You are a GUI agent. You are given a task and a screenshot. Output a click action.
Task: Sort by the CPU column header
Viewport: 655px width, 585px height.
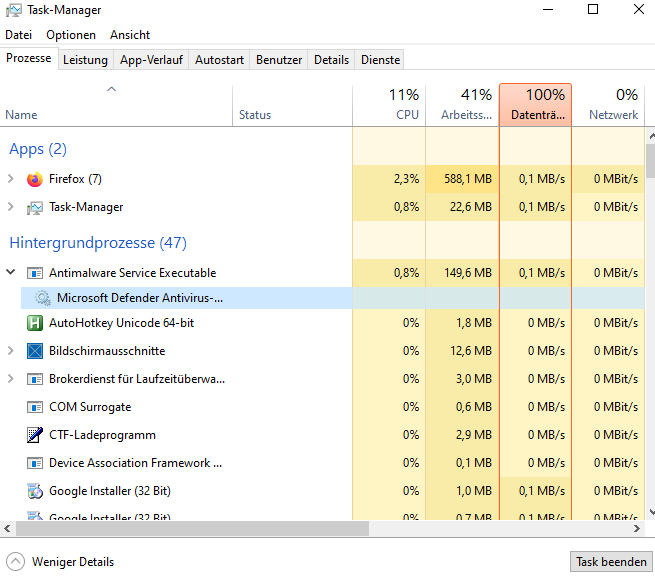tap(389, 105)
